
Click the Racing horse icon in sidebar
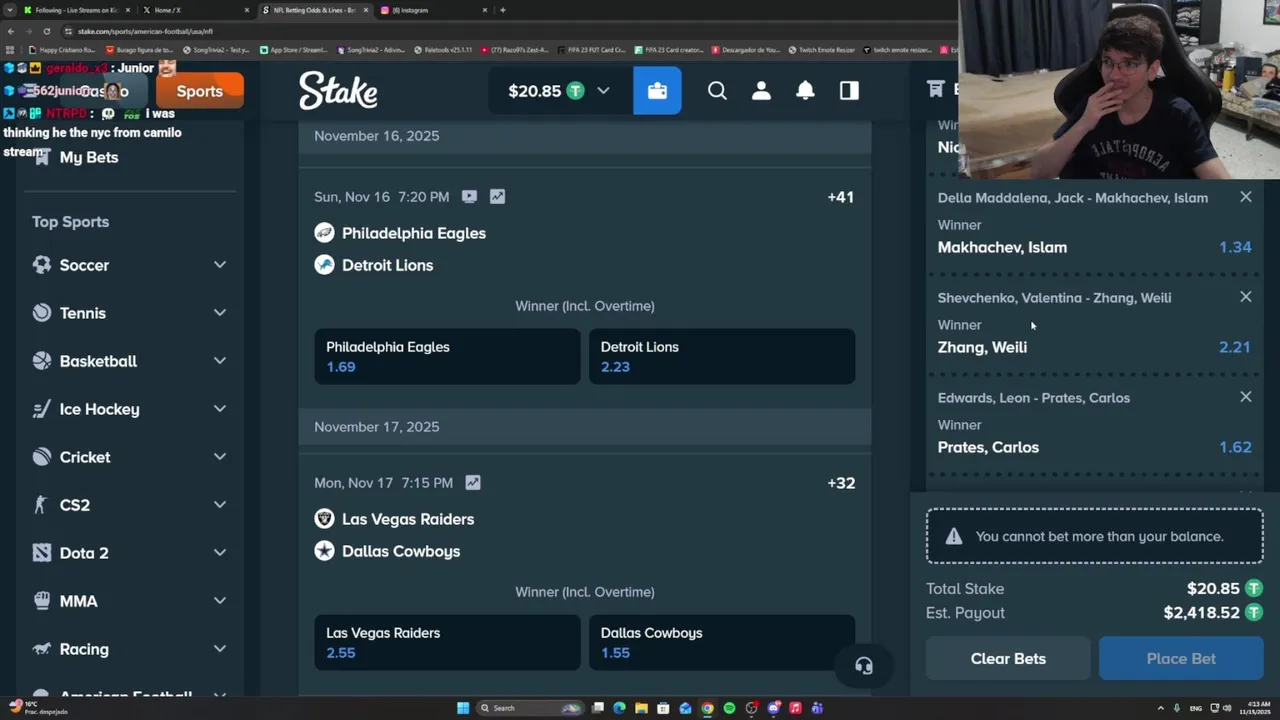click(41, 649)
